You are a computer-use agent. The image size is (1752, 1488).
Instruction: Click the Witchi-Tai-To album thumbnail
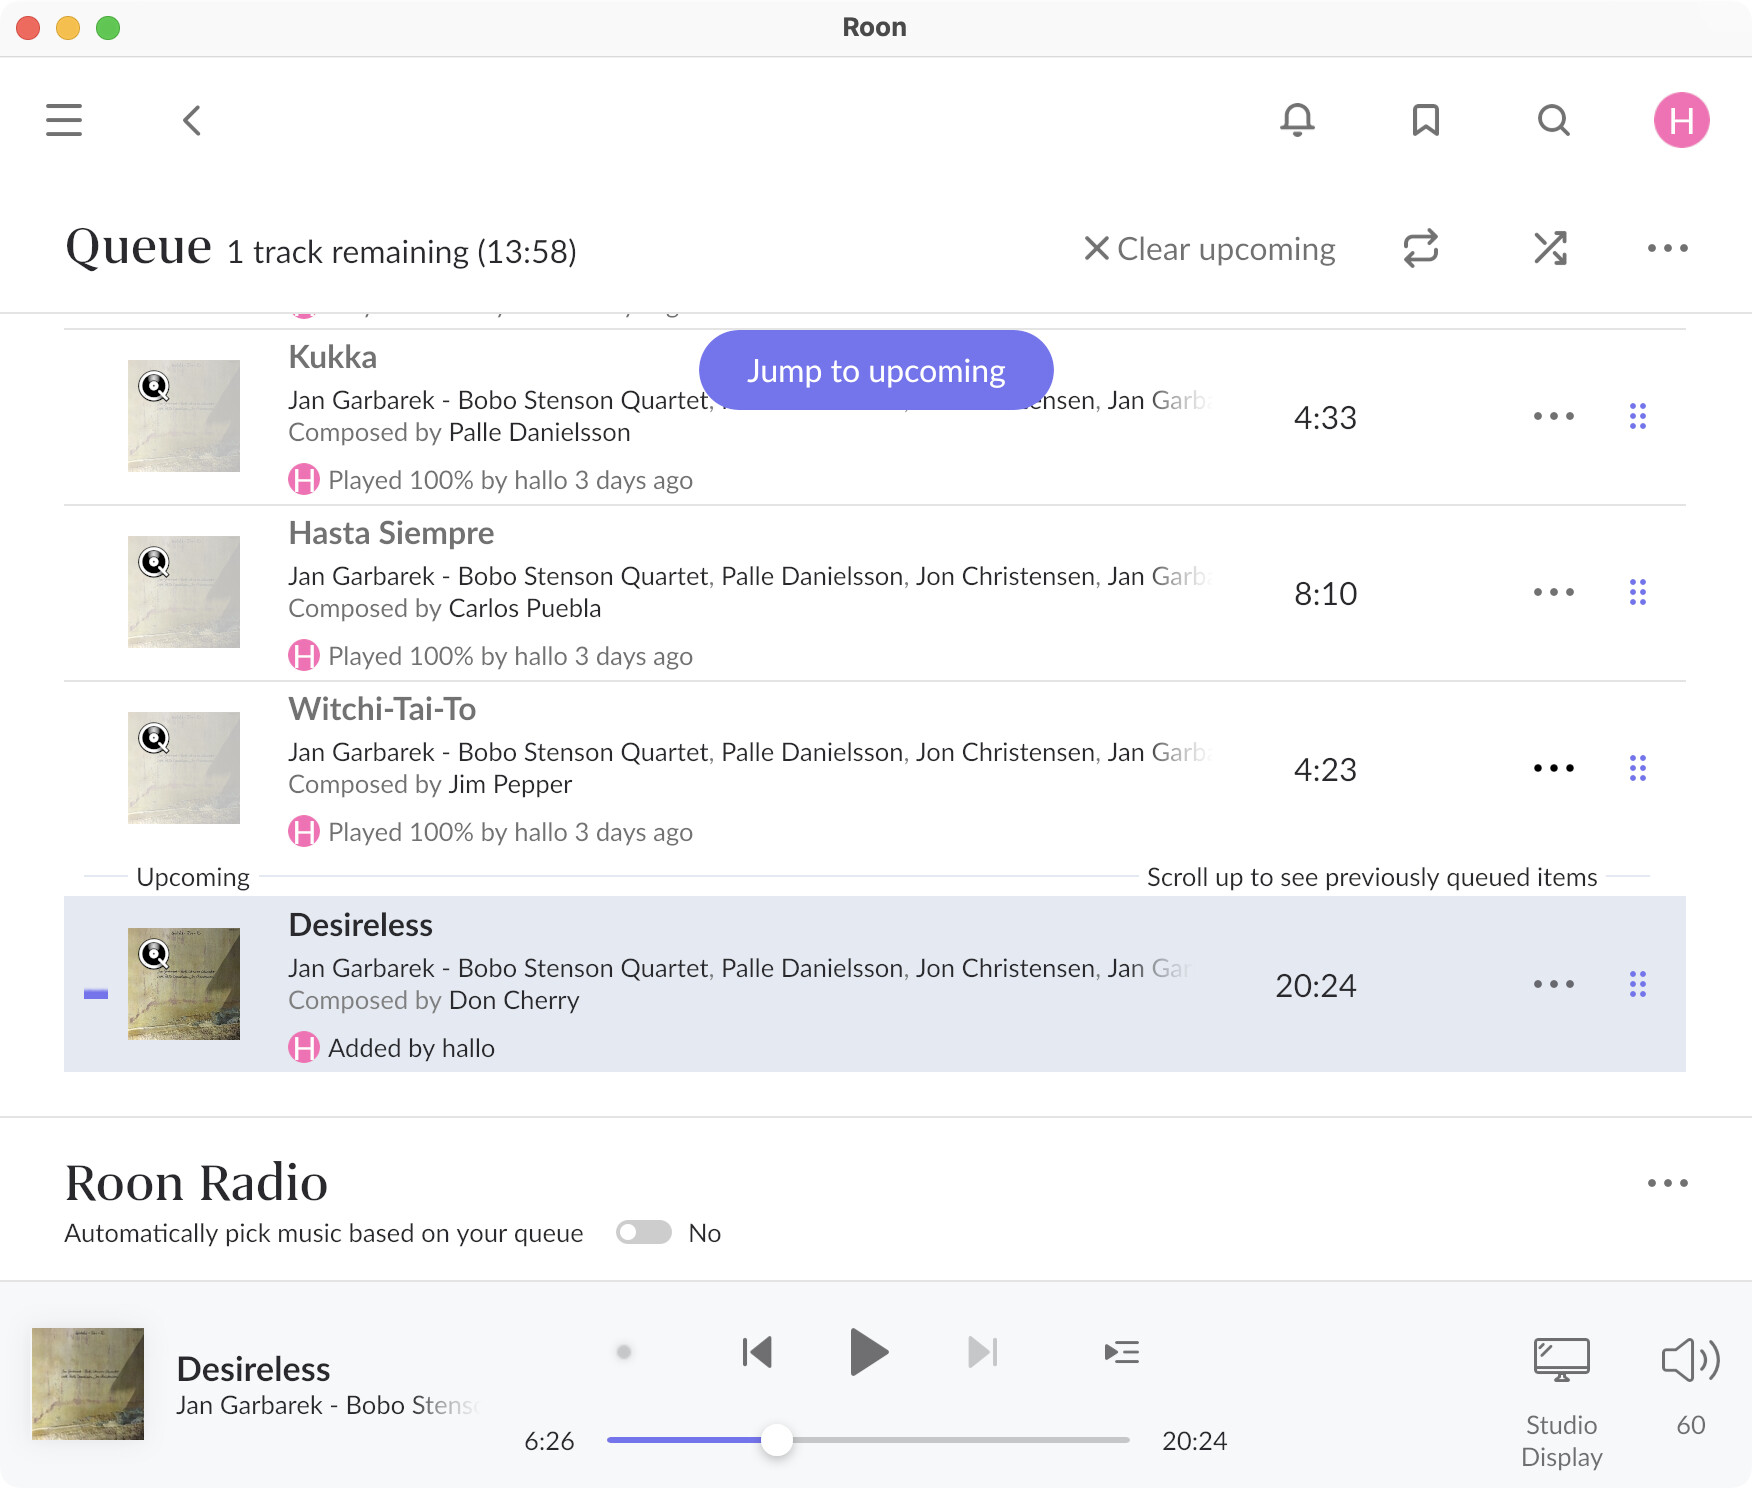pos(184,768)
